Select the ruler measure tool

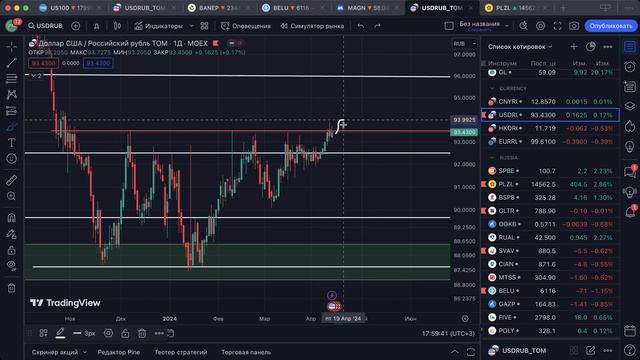tap(11, 180)
